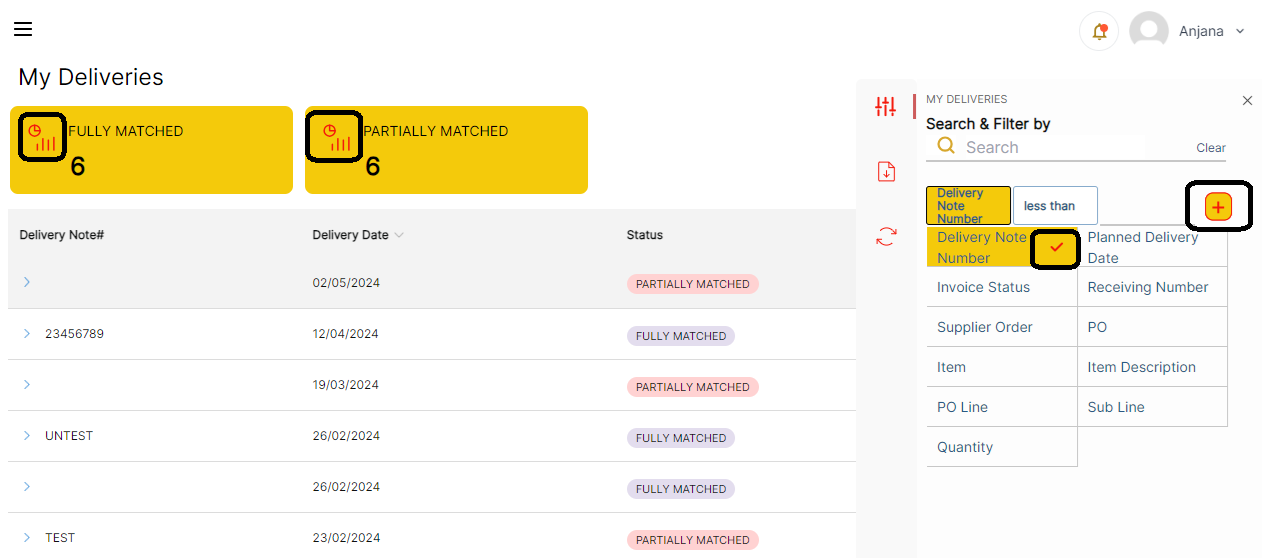Screen dimensions: 1267x558
Task: Uncheck the selected Delivery Note Number option
Action: [x=1056, y=248]
